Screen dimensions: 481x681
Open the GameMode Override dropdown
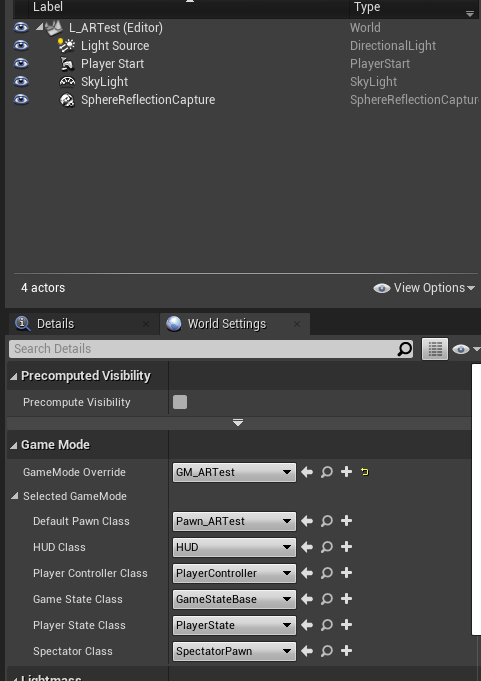234,472
